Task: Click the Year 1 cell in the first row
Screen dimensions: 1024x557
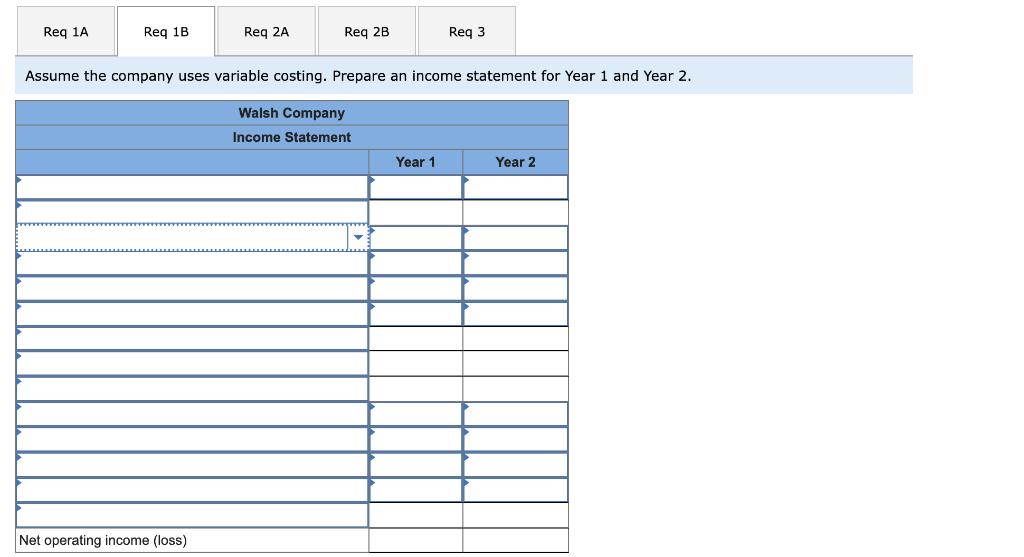Action: coord(416,187)
